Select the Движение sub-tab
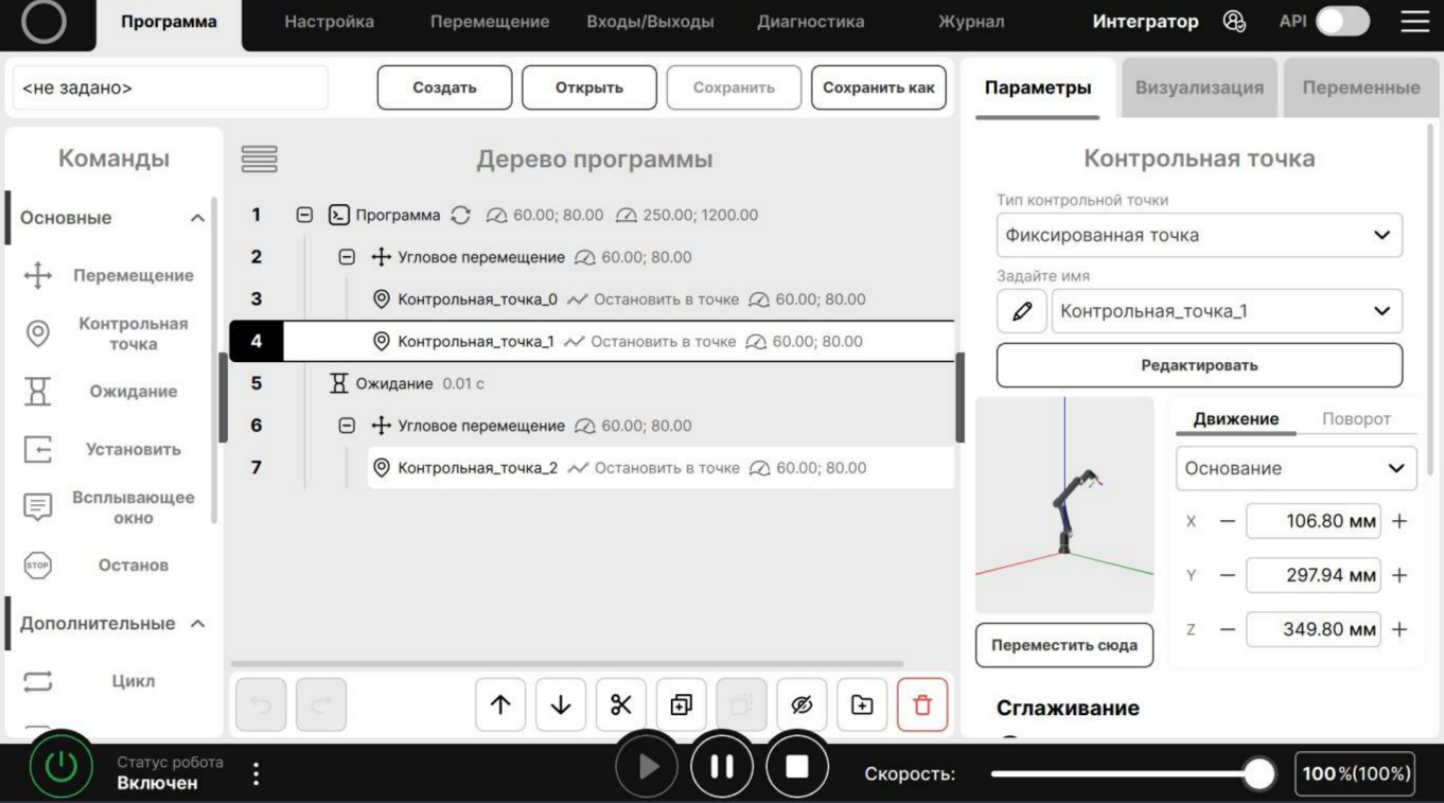 1236,419
